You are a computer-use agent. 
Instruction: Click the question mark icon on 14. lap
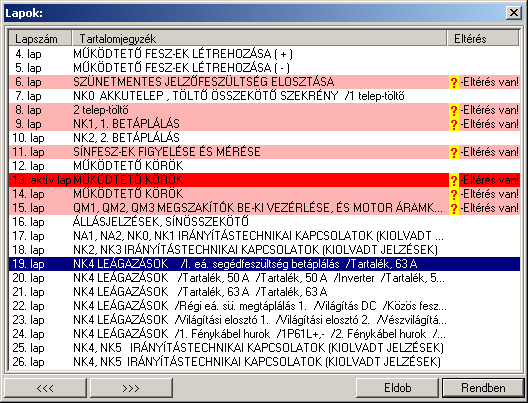[454, 194]
